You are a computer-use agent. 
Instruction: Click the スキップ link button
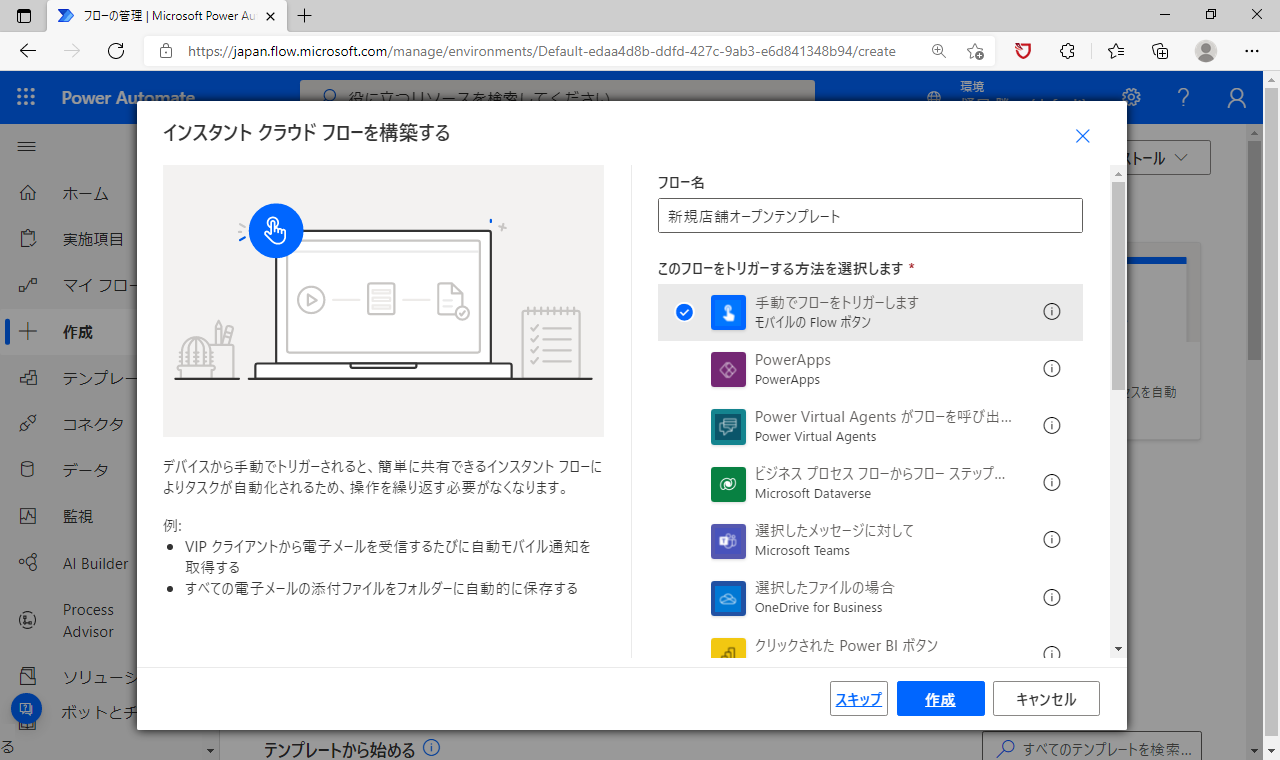point(859,699)
